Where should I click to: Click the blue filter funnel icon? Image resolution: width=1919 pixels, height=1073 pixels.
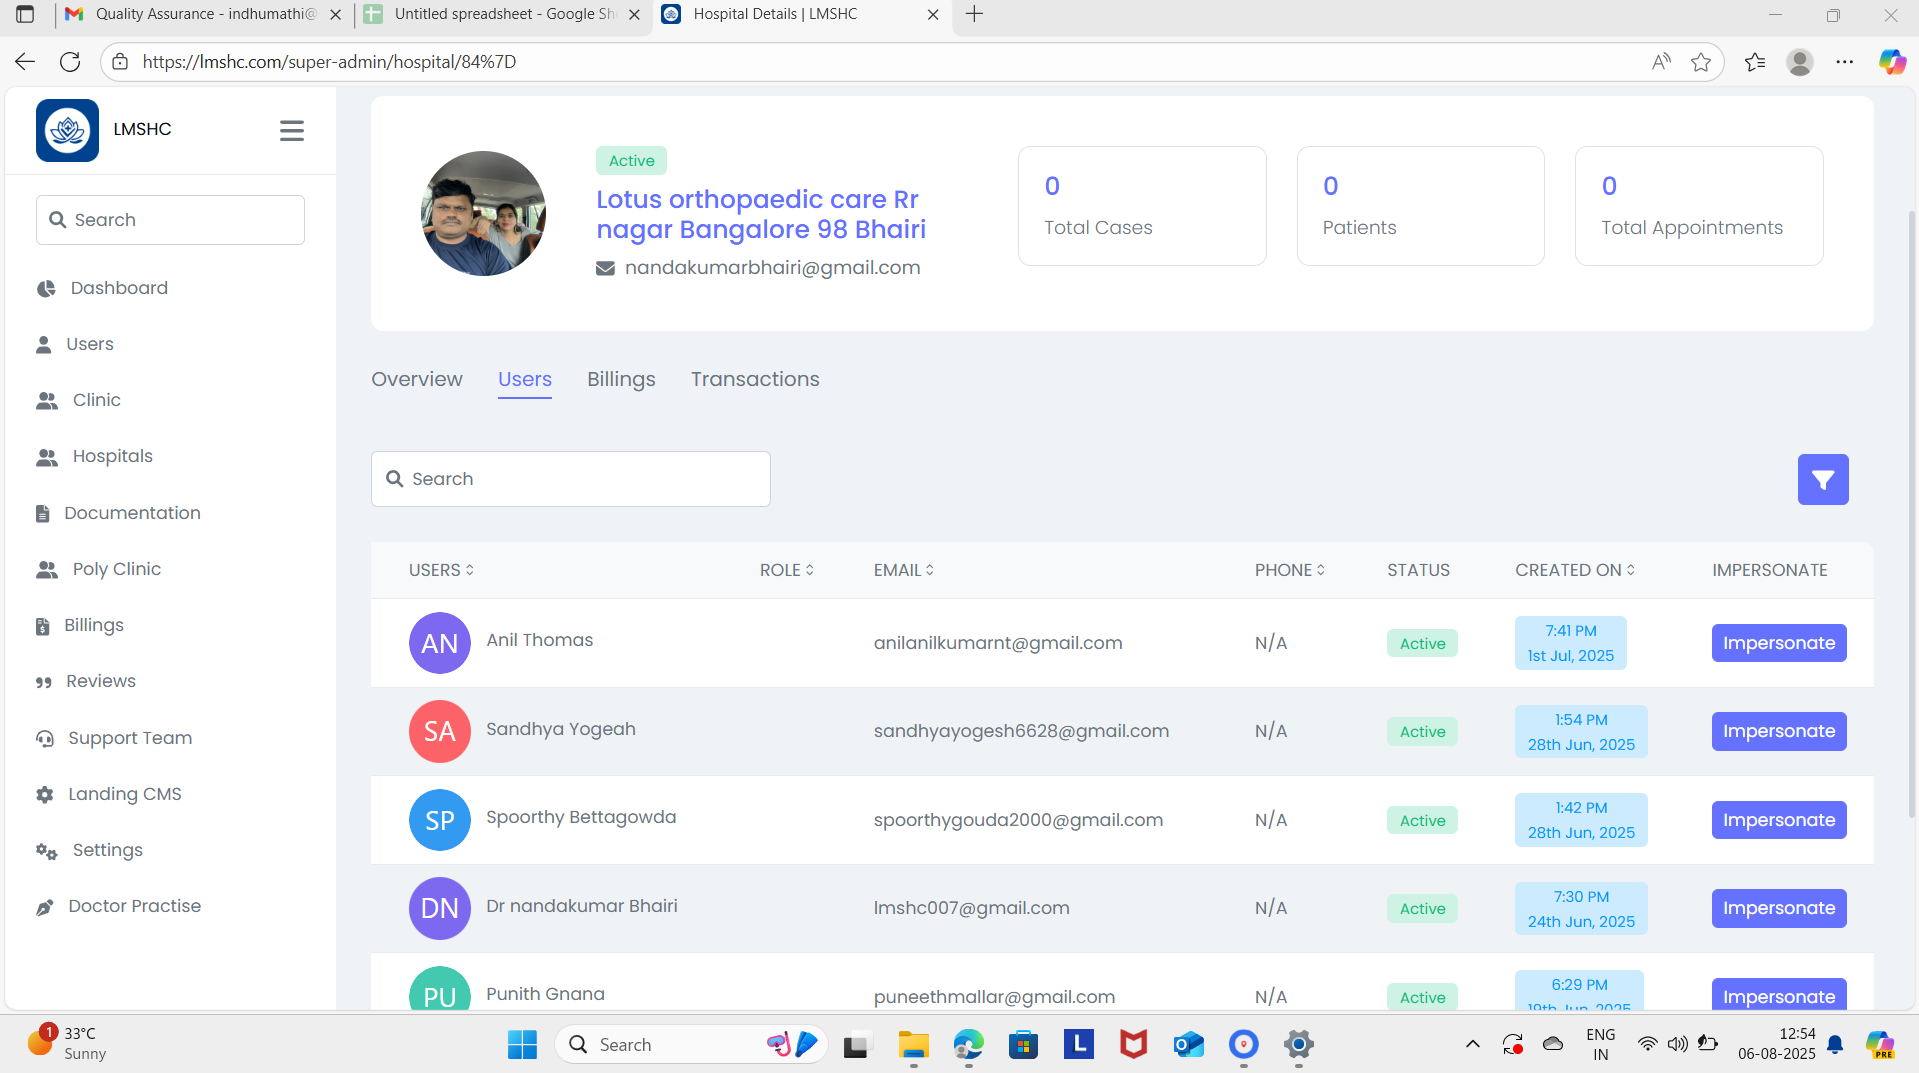tap(1822, 480)
